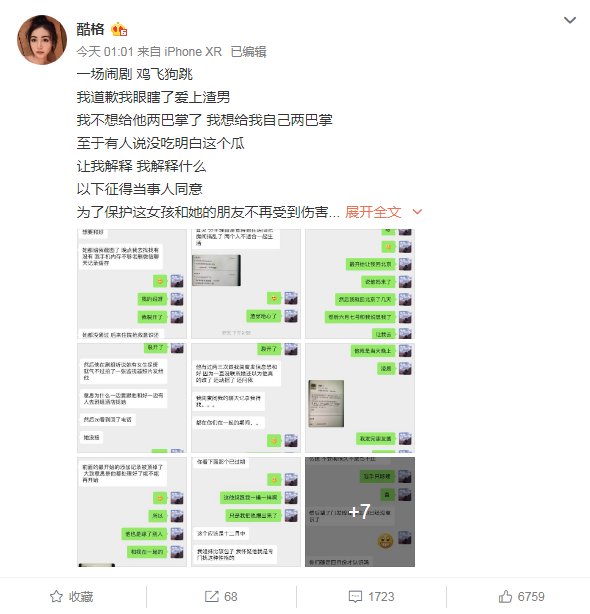Viewport: 590px width, 614px height.
Task: Open the top-right chat screenshot thumbnail
Action: [360, 284]
